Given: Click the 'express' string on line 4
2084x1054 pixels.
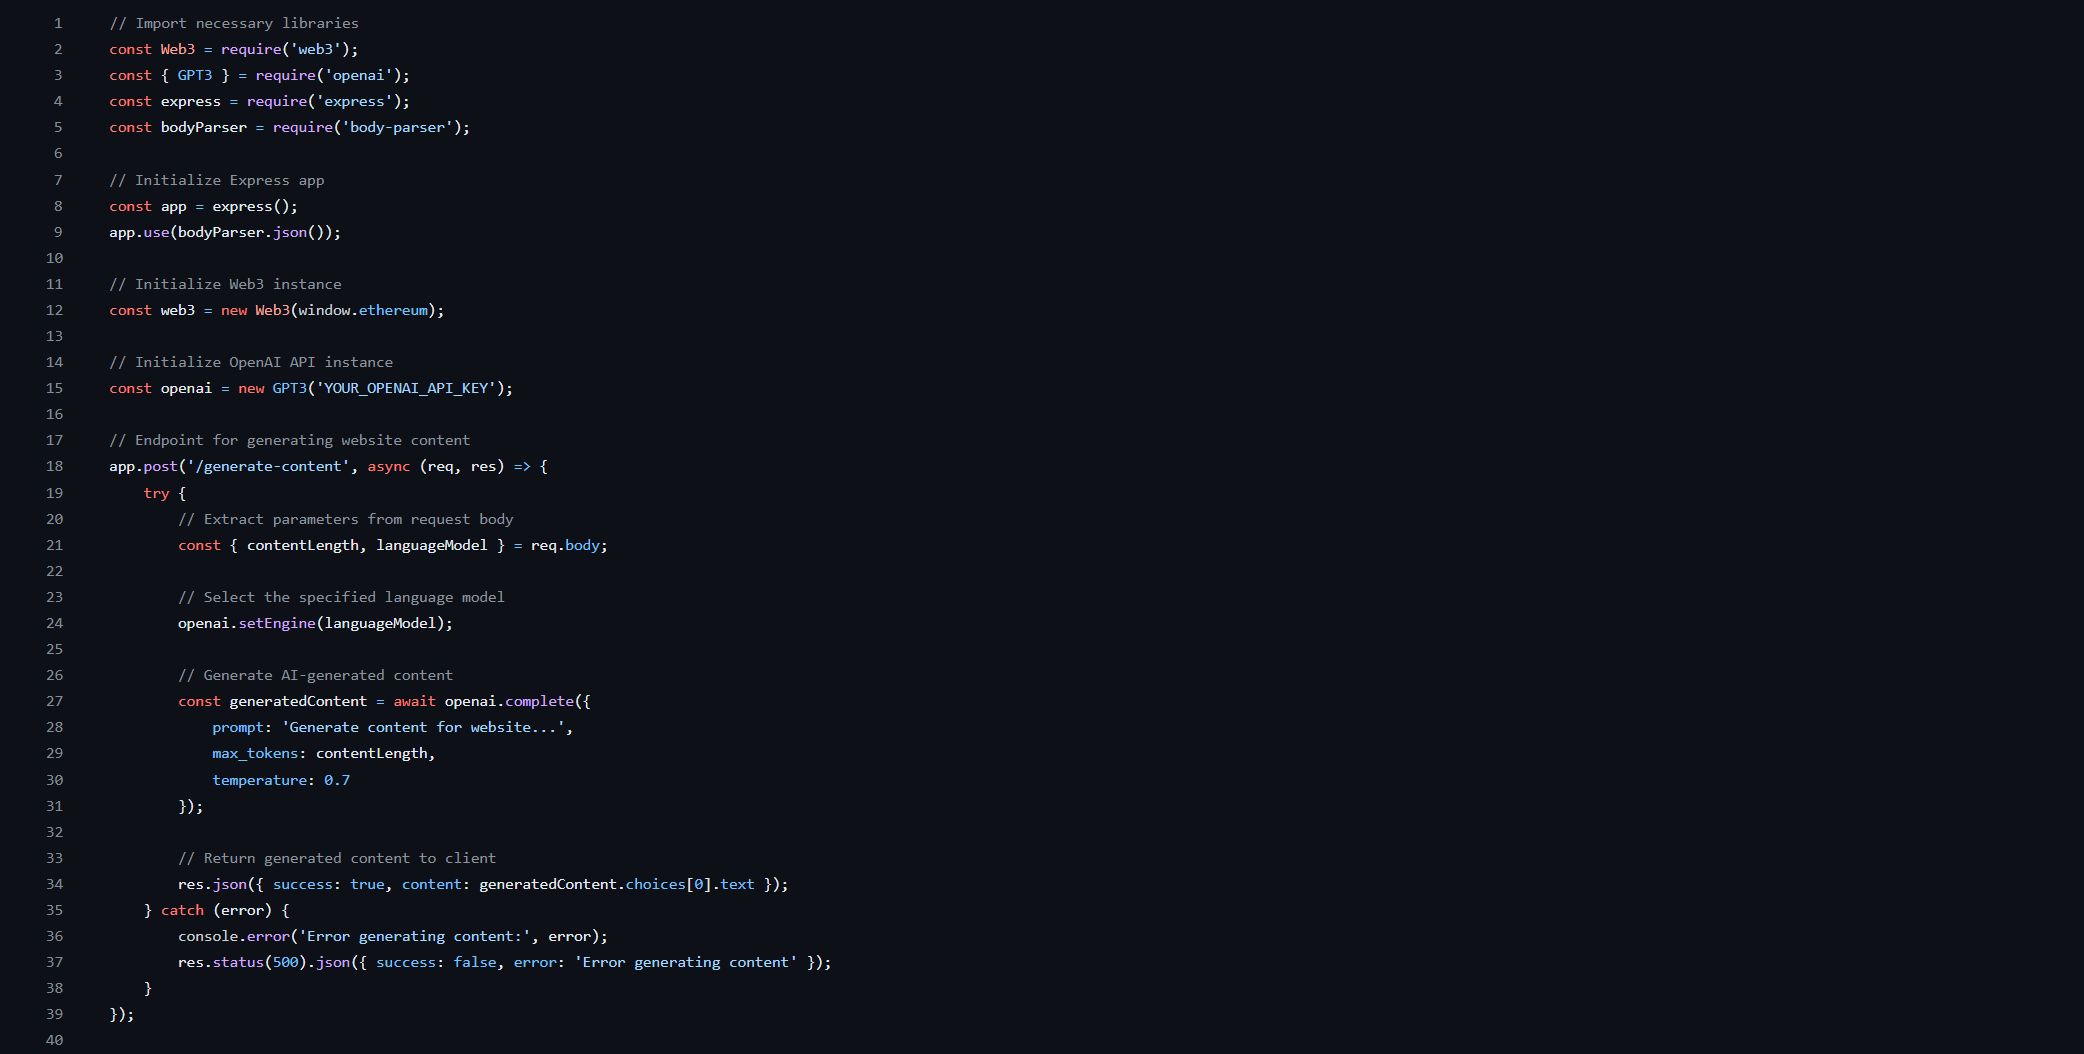Looking at the screenshot, I should 355,101.
